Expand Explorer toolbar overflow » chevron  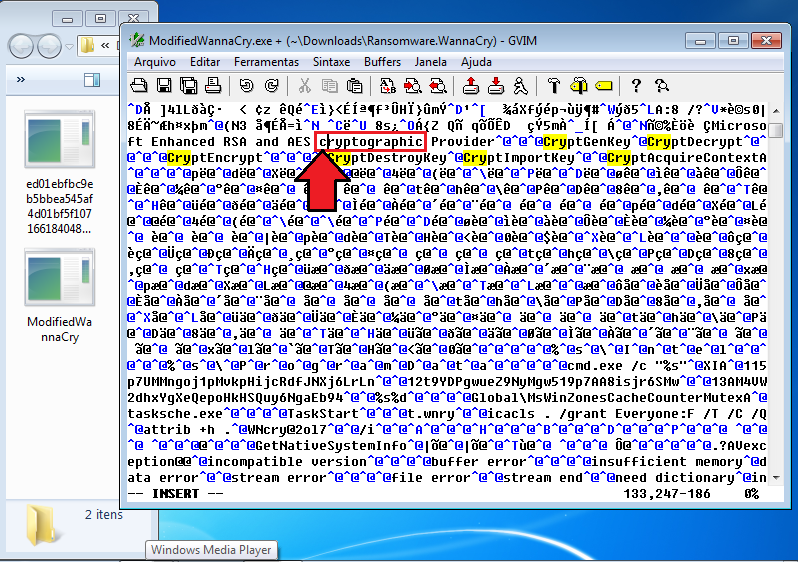(20, 79)
